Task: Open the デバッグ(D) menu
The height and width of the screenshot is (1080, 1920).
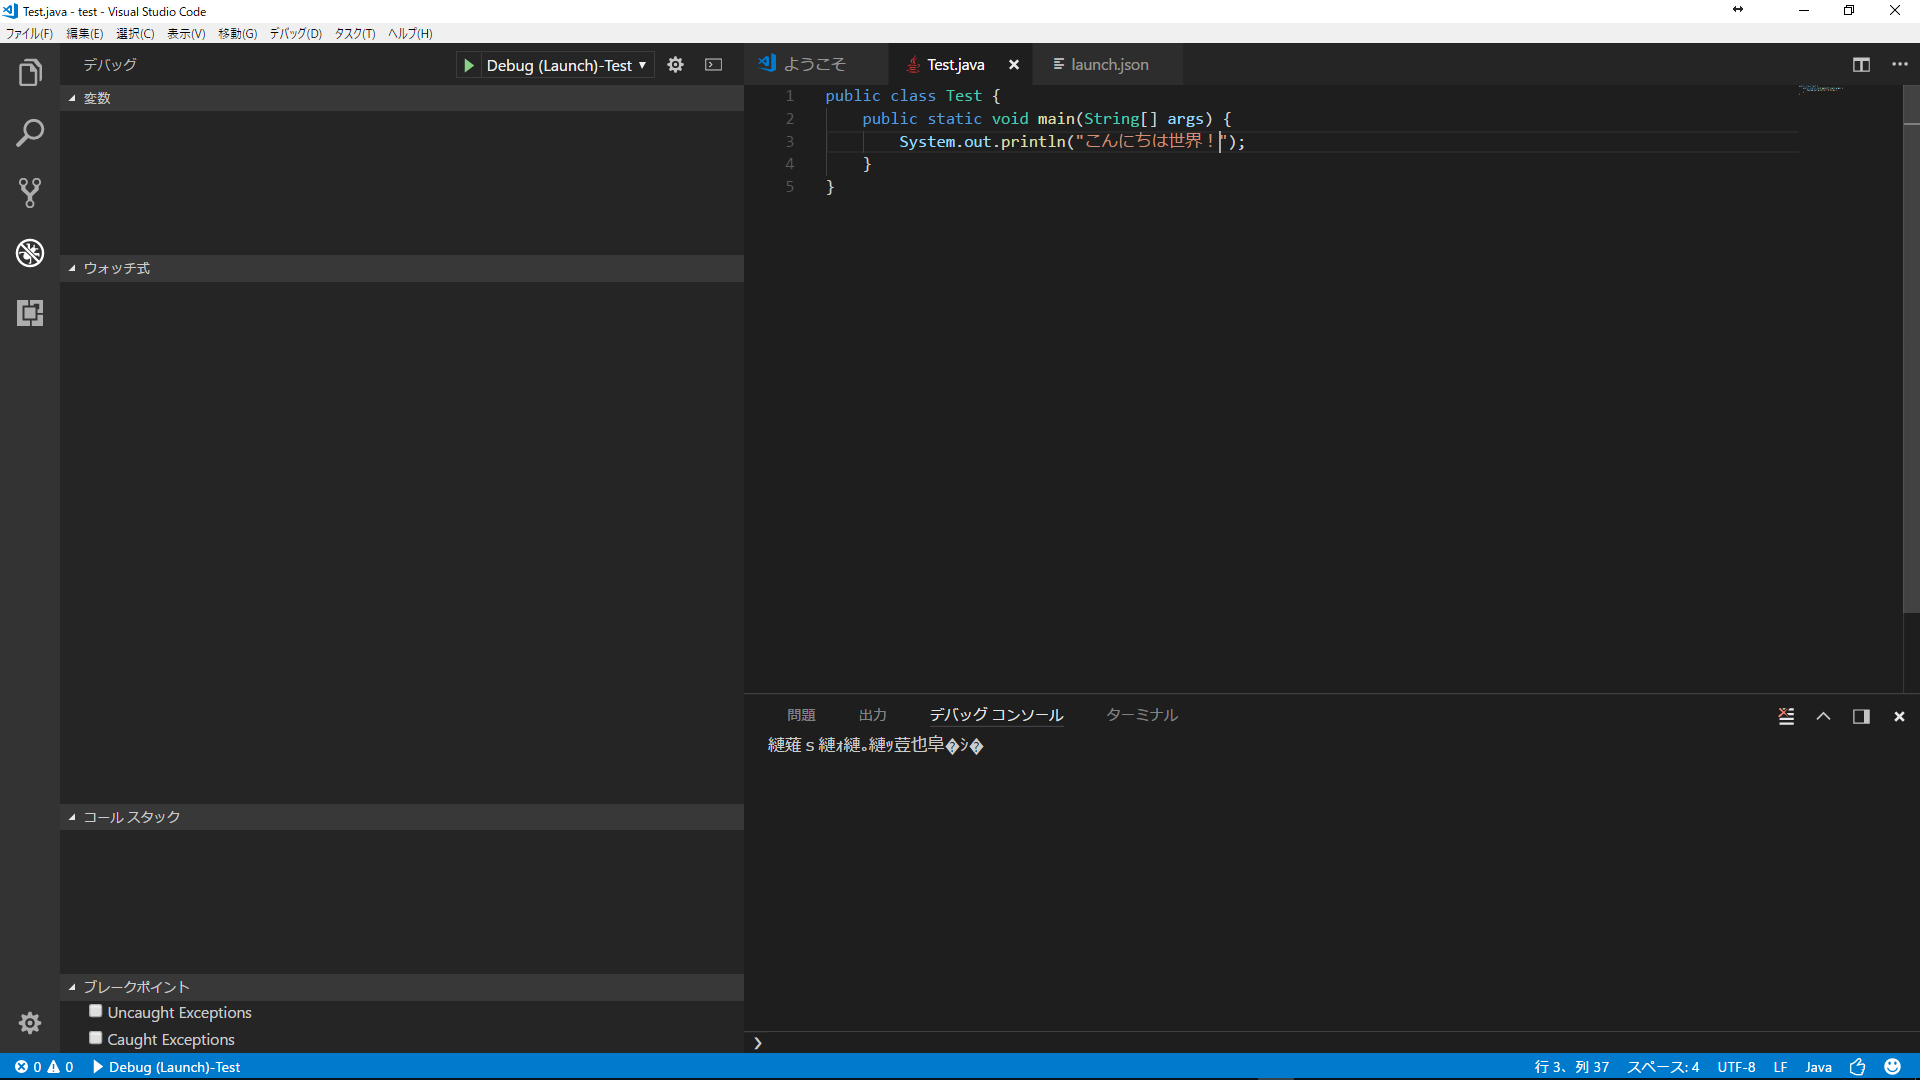Action: tap(295, 33)
